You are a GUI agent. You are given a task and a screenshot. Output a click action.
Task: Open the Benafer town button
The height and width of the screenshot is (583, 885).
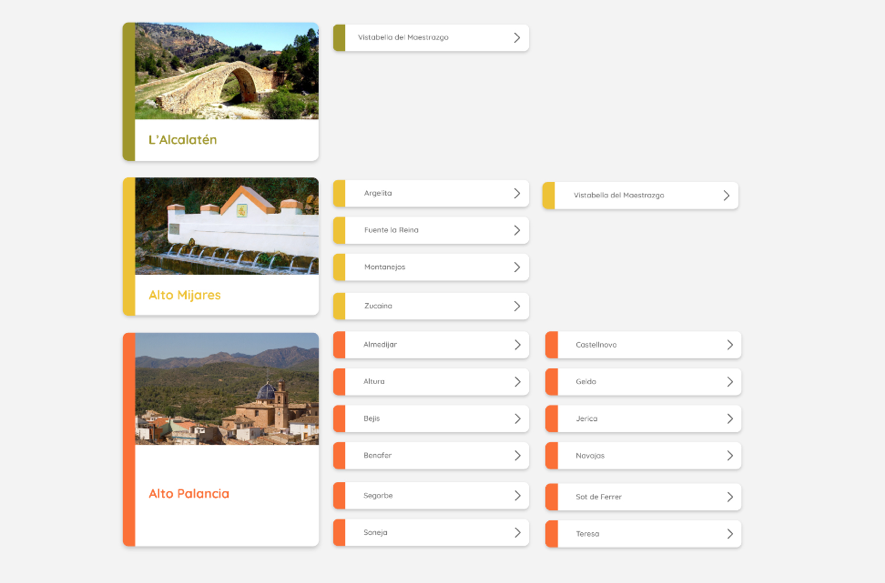pyautogui.click(x=431, y=455)
